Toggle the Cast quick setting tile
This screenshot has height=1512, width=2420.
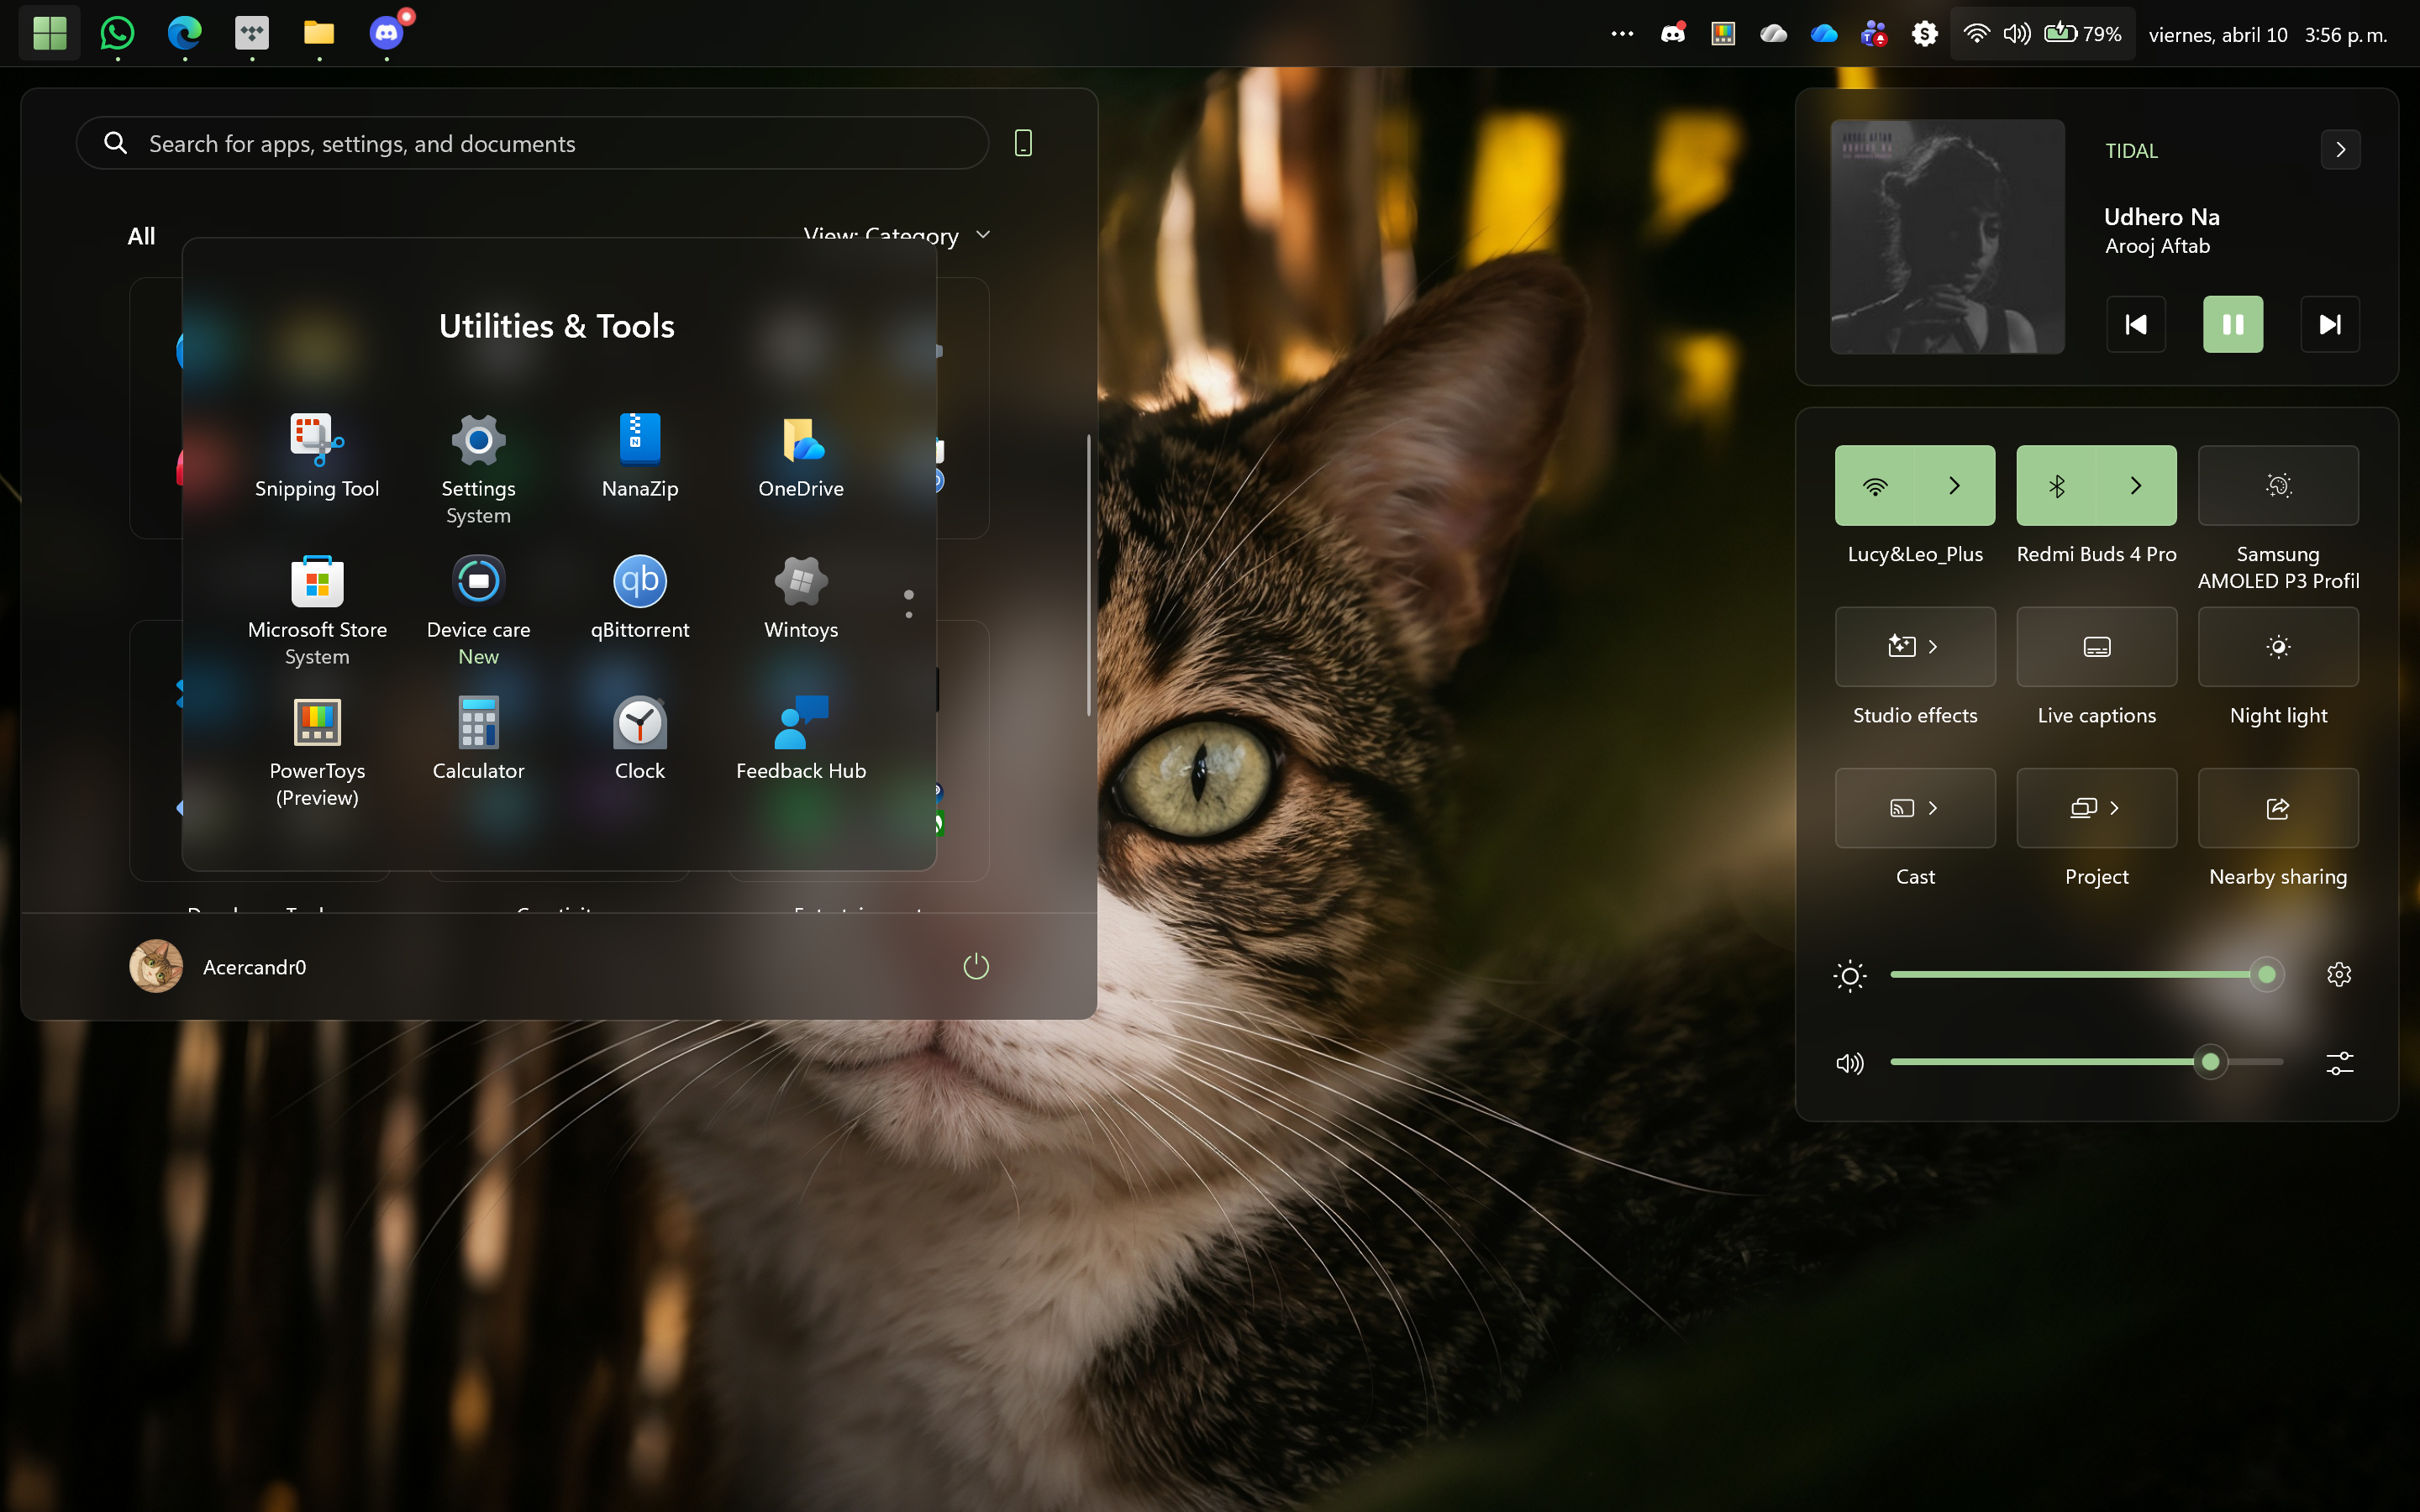[1915, 808]
